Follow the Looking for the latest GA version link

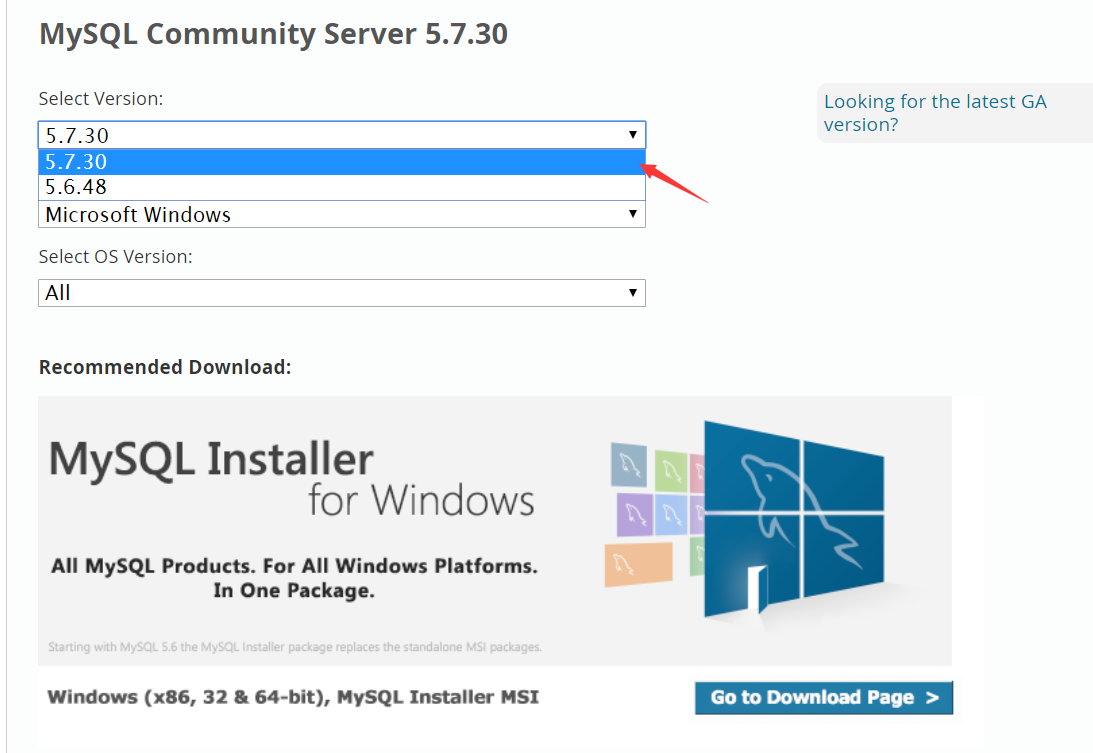click(x=935, y=113)
